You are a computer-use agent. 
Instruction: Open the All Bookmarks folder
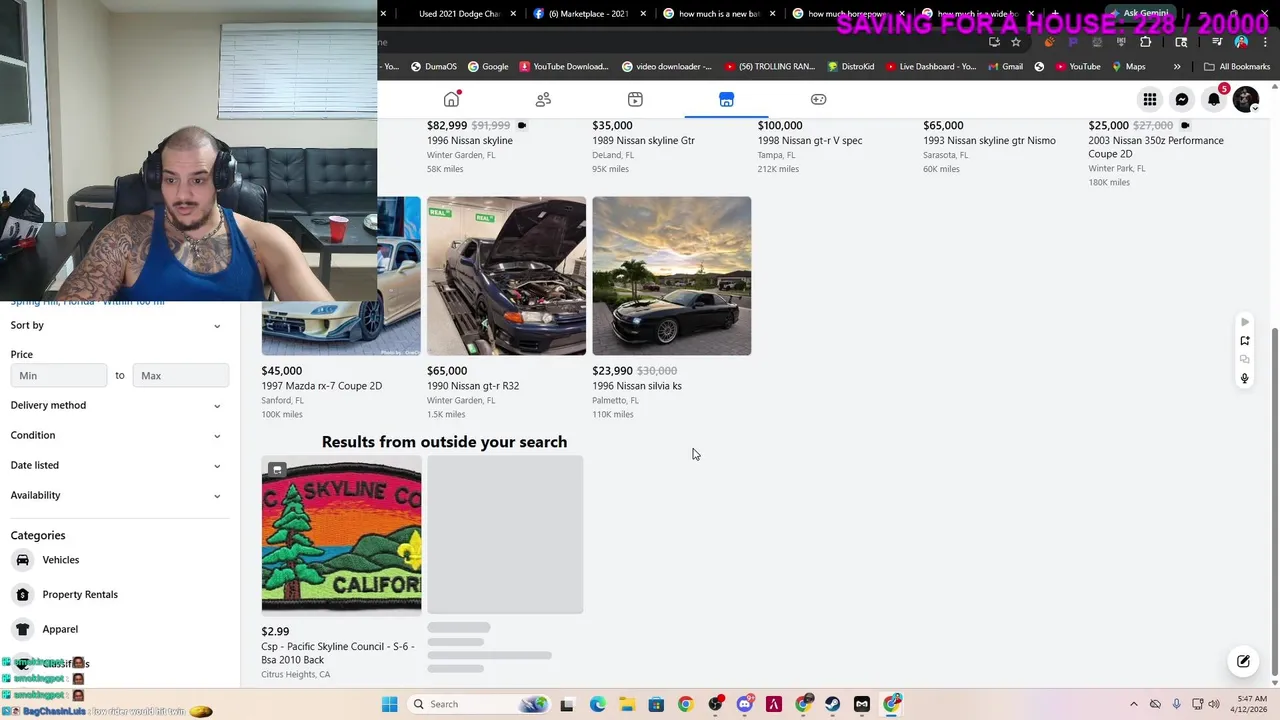tap(1237, 67)
